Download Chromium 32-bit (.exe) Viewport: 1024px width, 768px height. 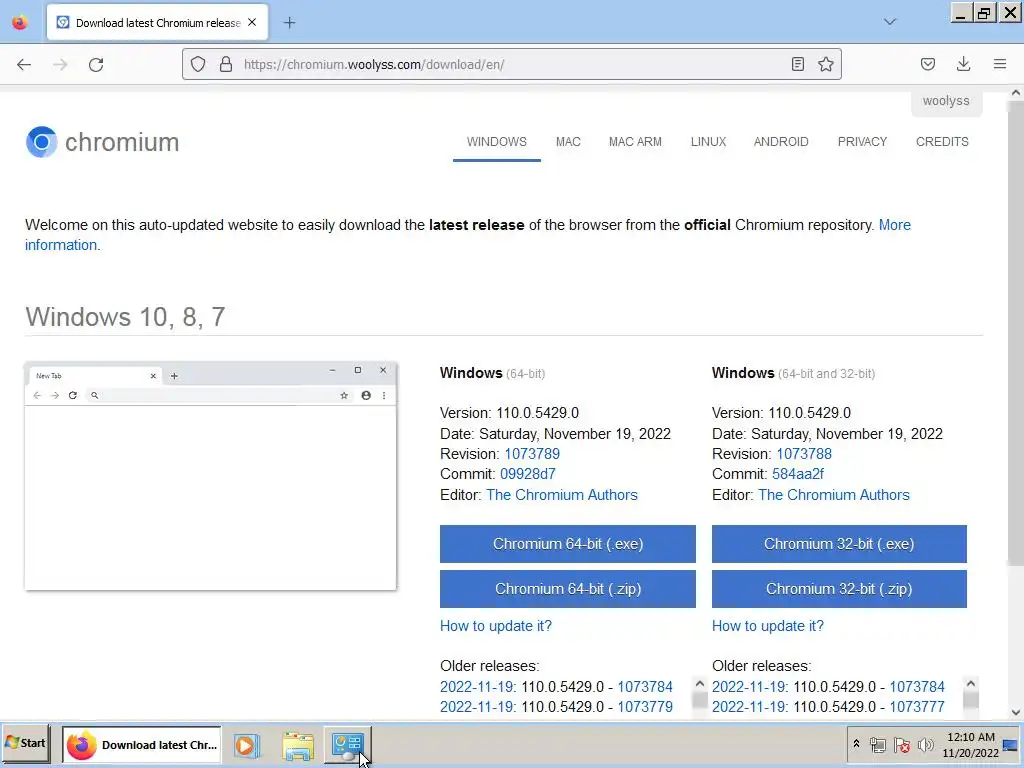tap(839, 544)
